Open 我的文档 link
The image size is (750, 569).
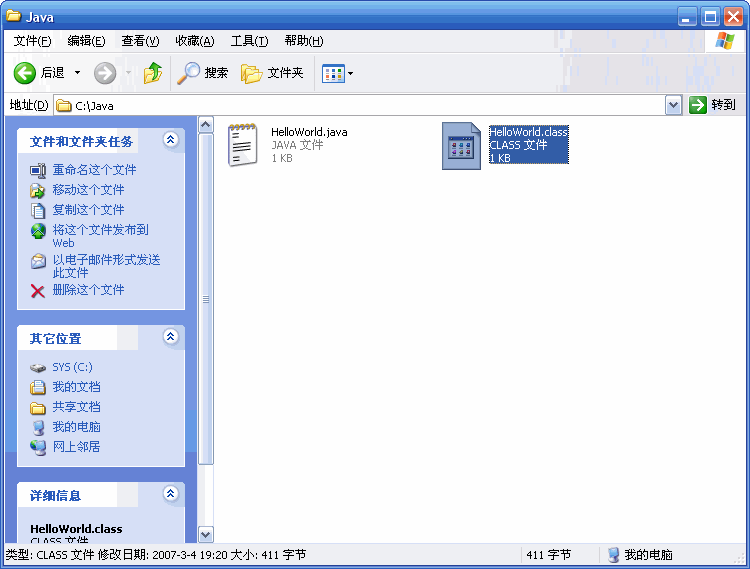click(x=77, y=387)
